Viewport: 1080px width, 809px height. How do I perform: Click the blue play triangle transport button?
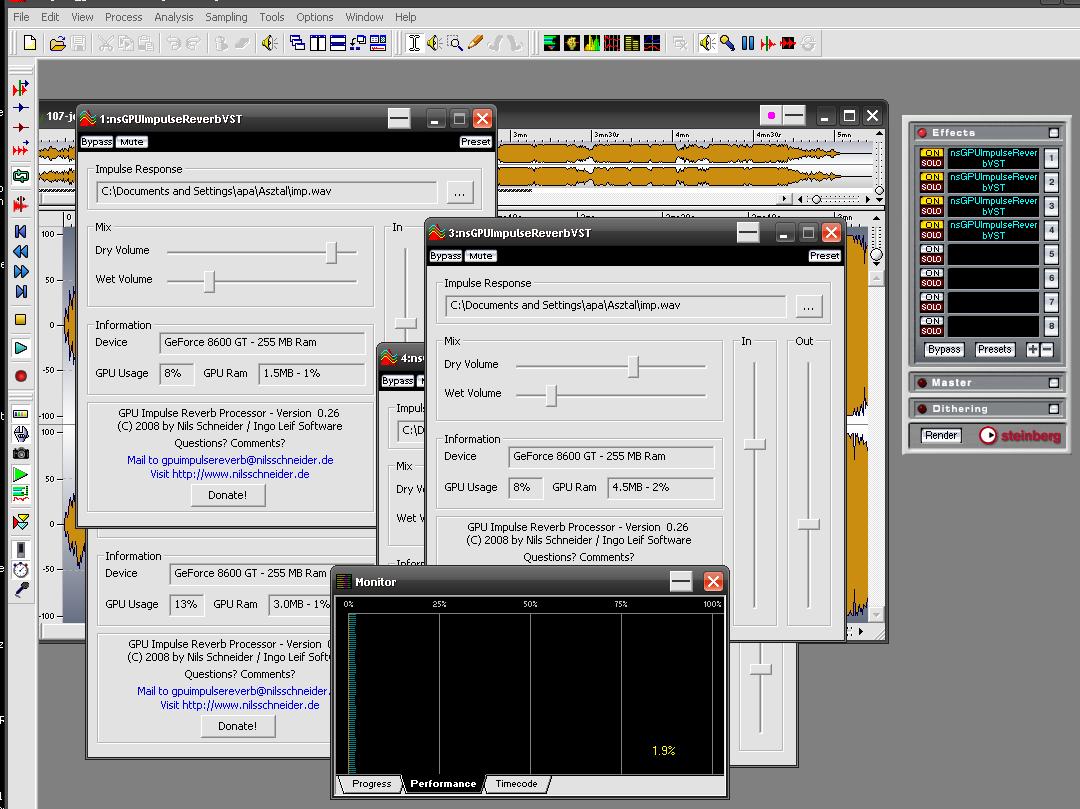(21, 348)
